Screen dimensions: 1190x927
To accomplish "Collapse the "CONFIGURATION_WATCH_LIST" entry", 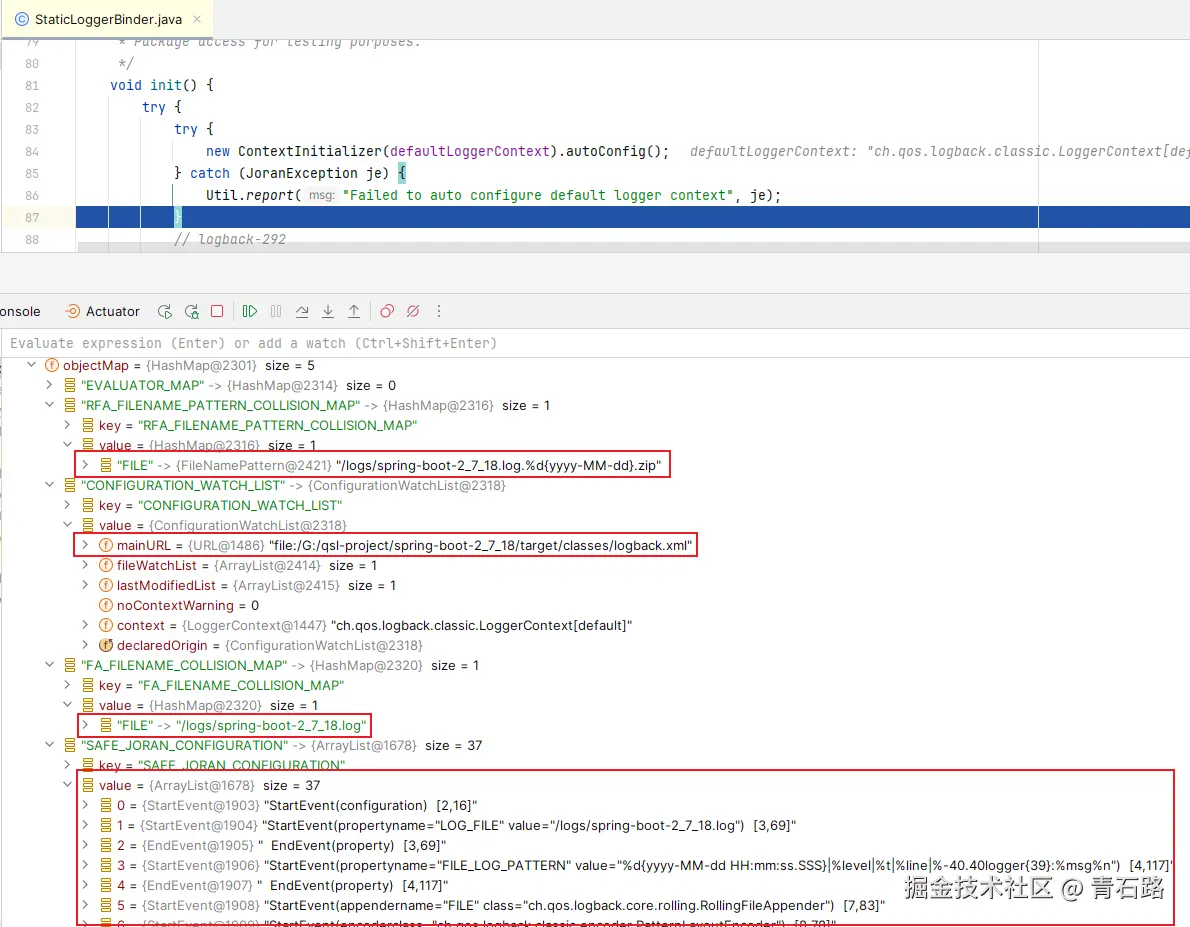I will click(x=49, y=485).
